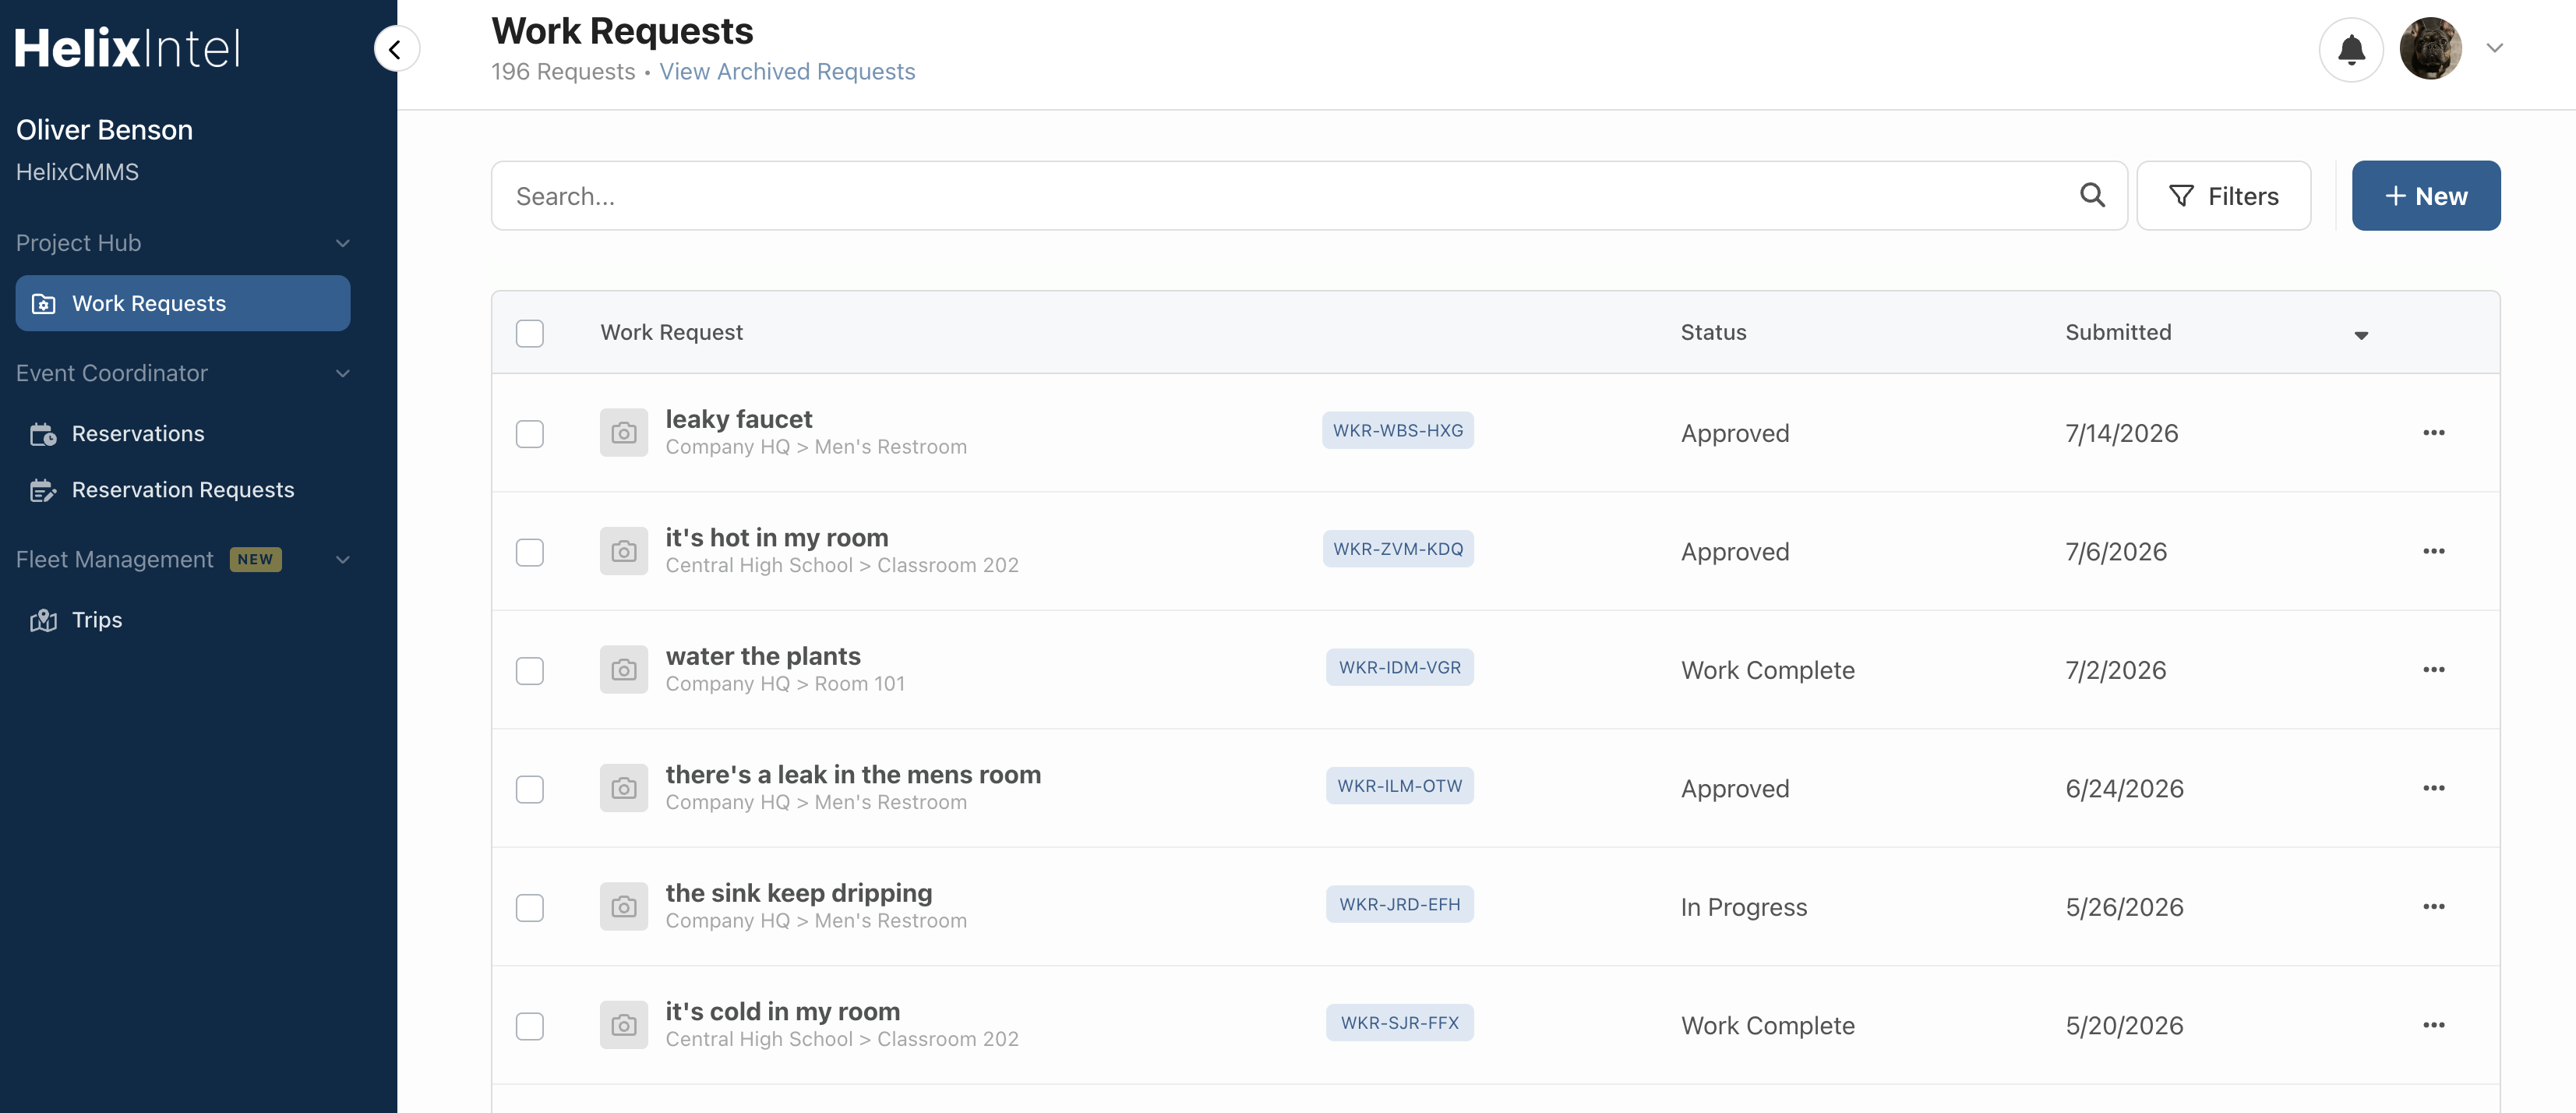Open the user avatar profile picture
The image size is (2576, 1113).
pyautogui.click(x=2431, y=48)
